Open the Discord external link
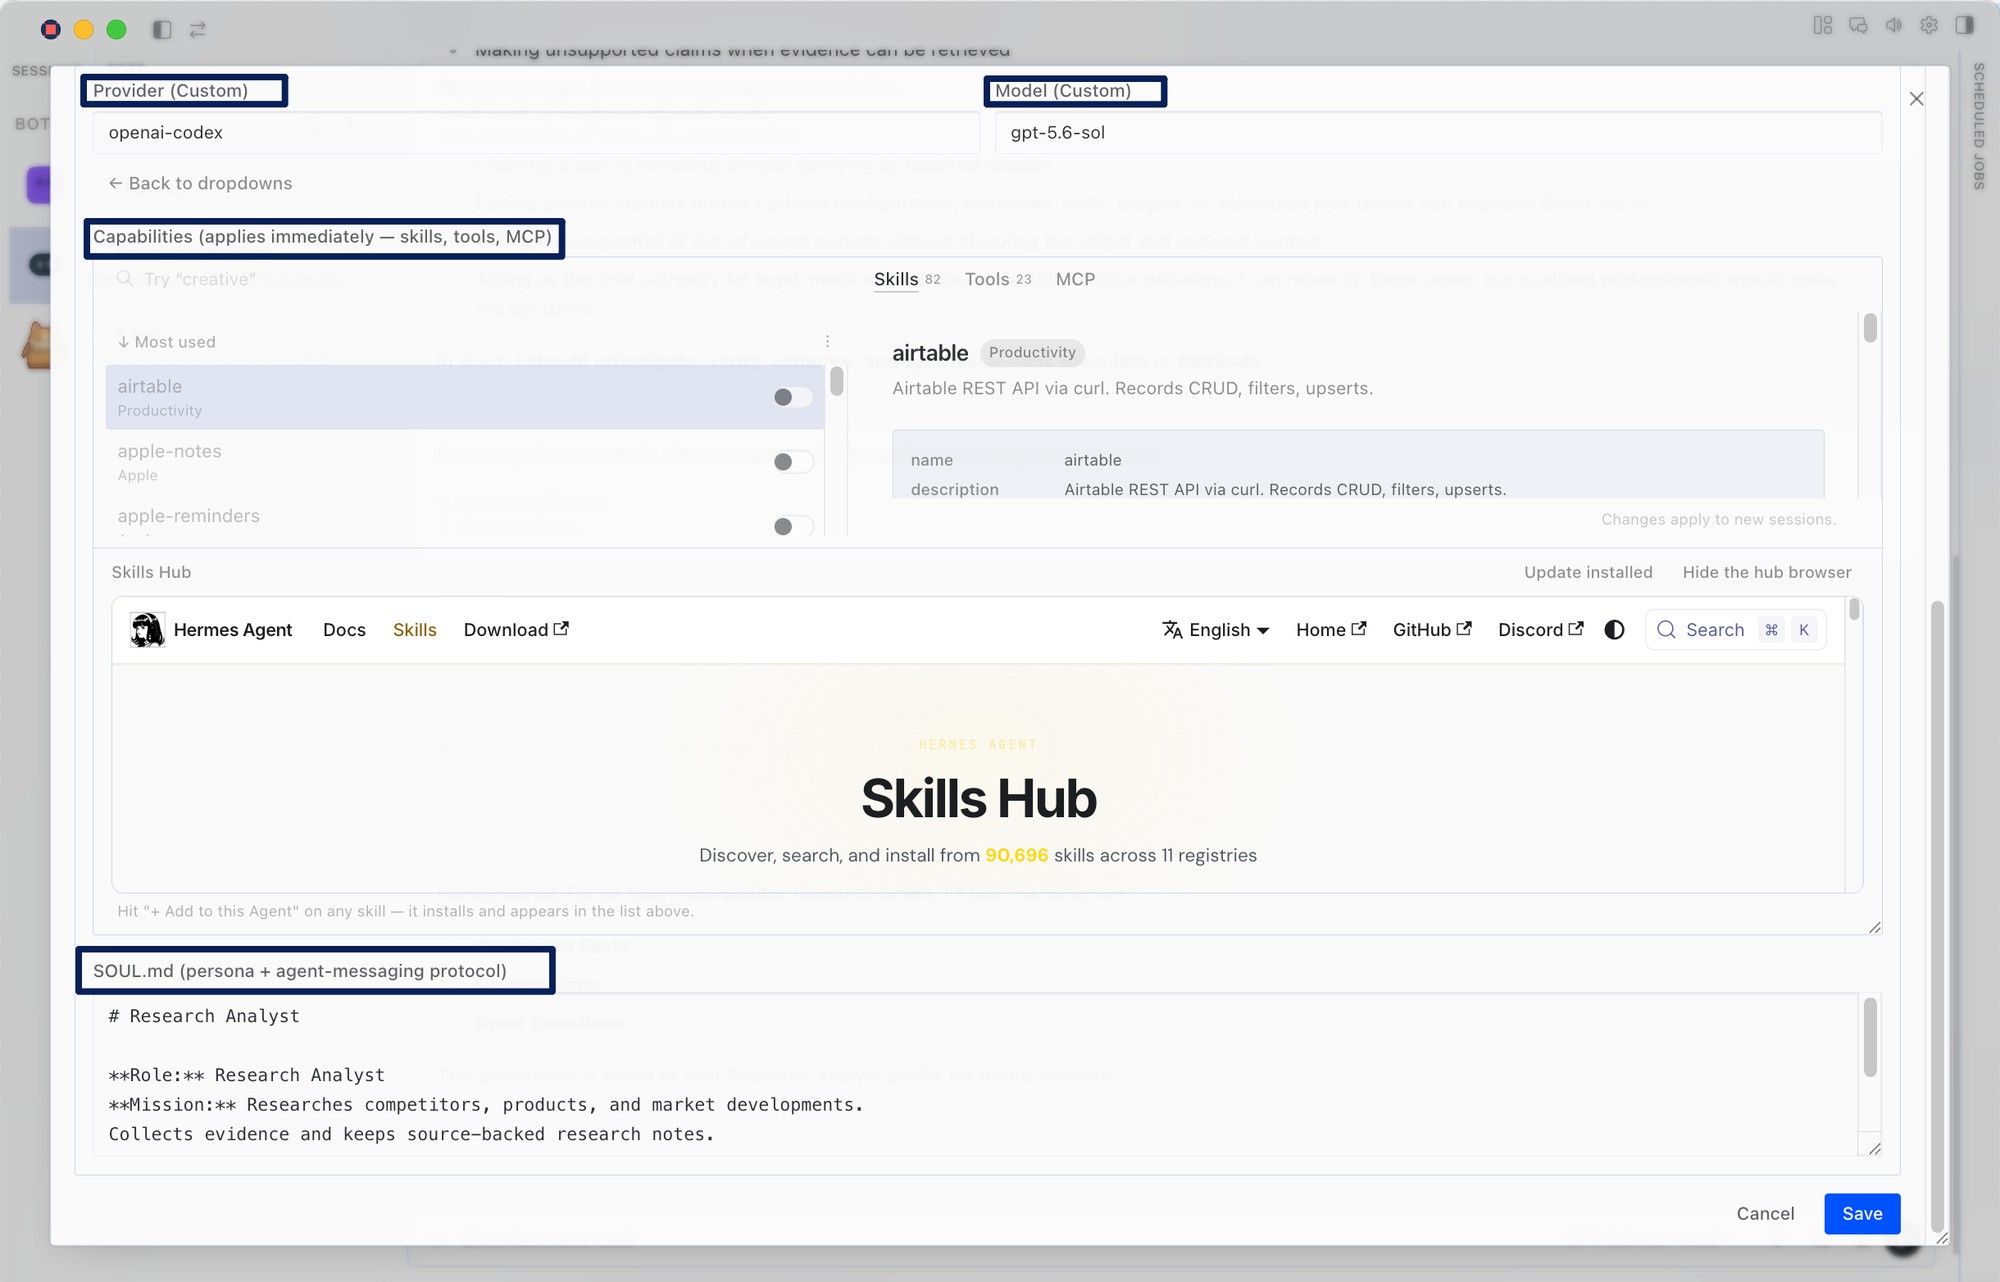The image size is (2000, 1282). point(1540,629)
